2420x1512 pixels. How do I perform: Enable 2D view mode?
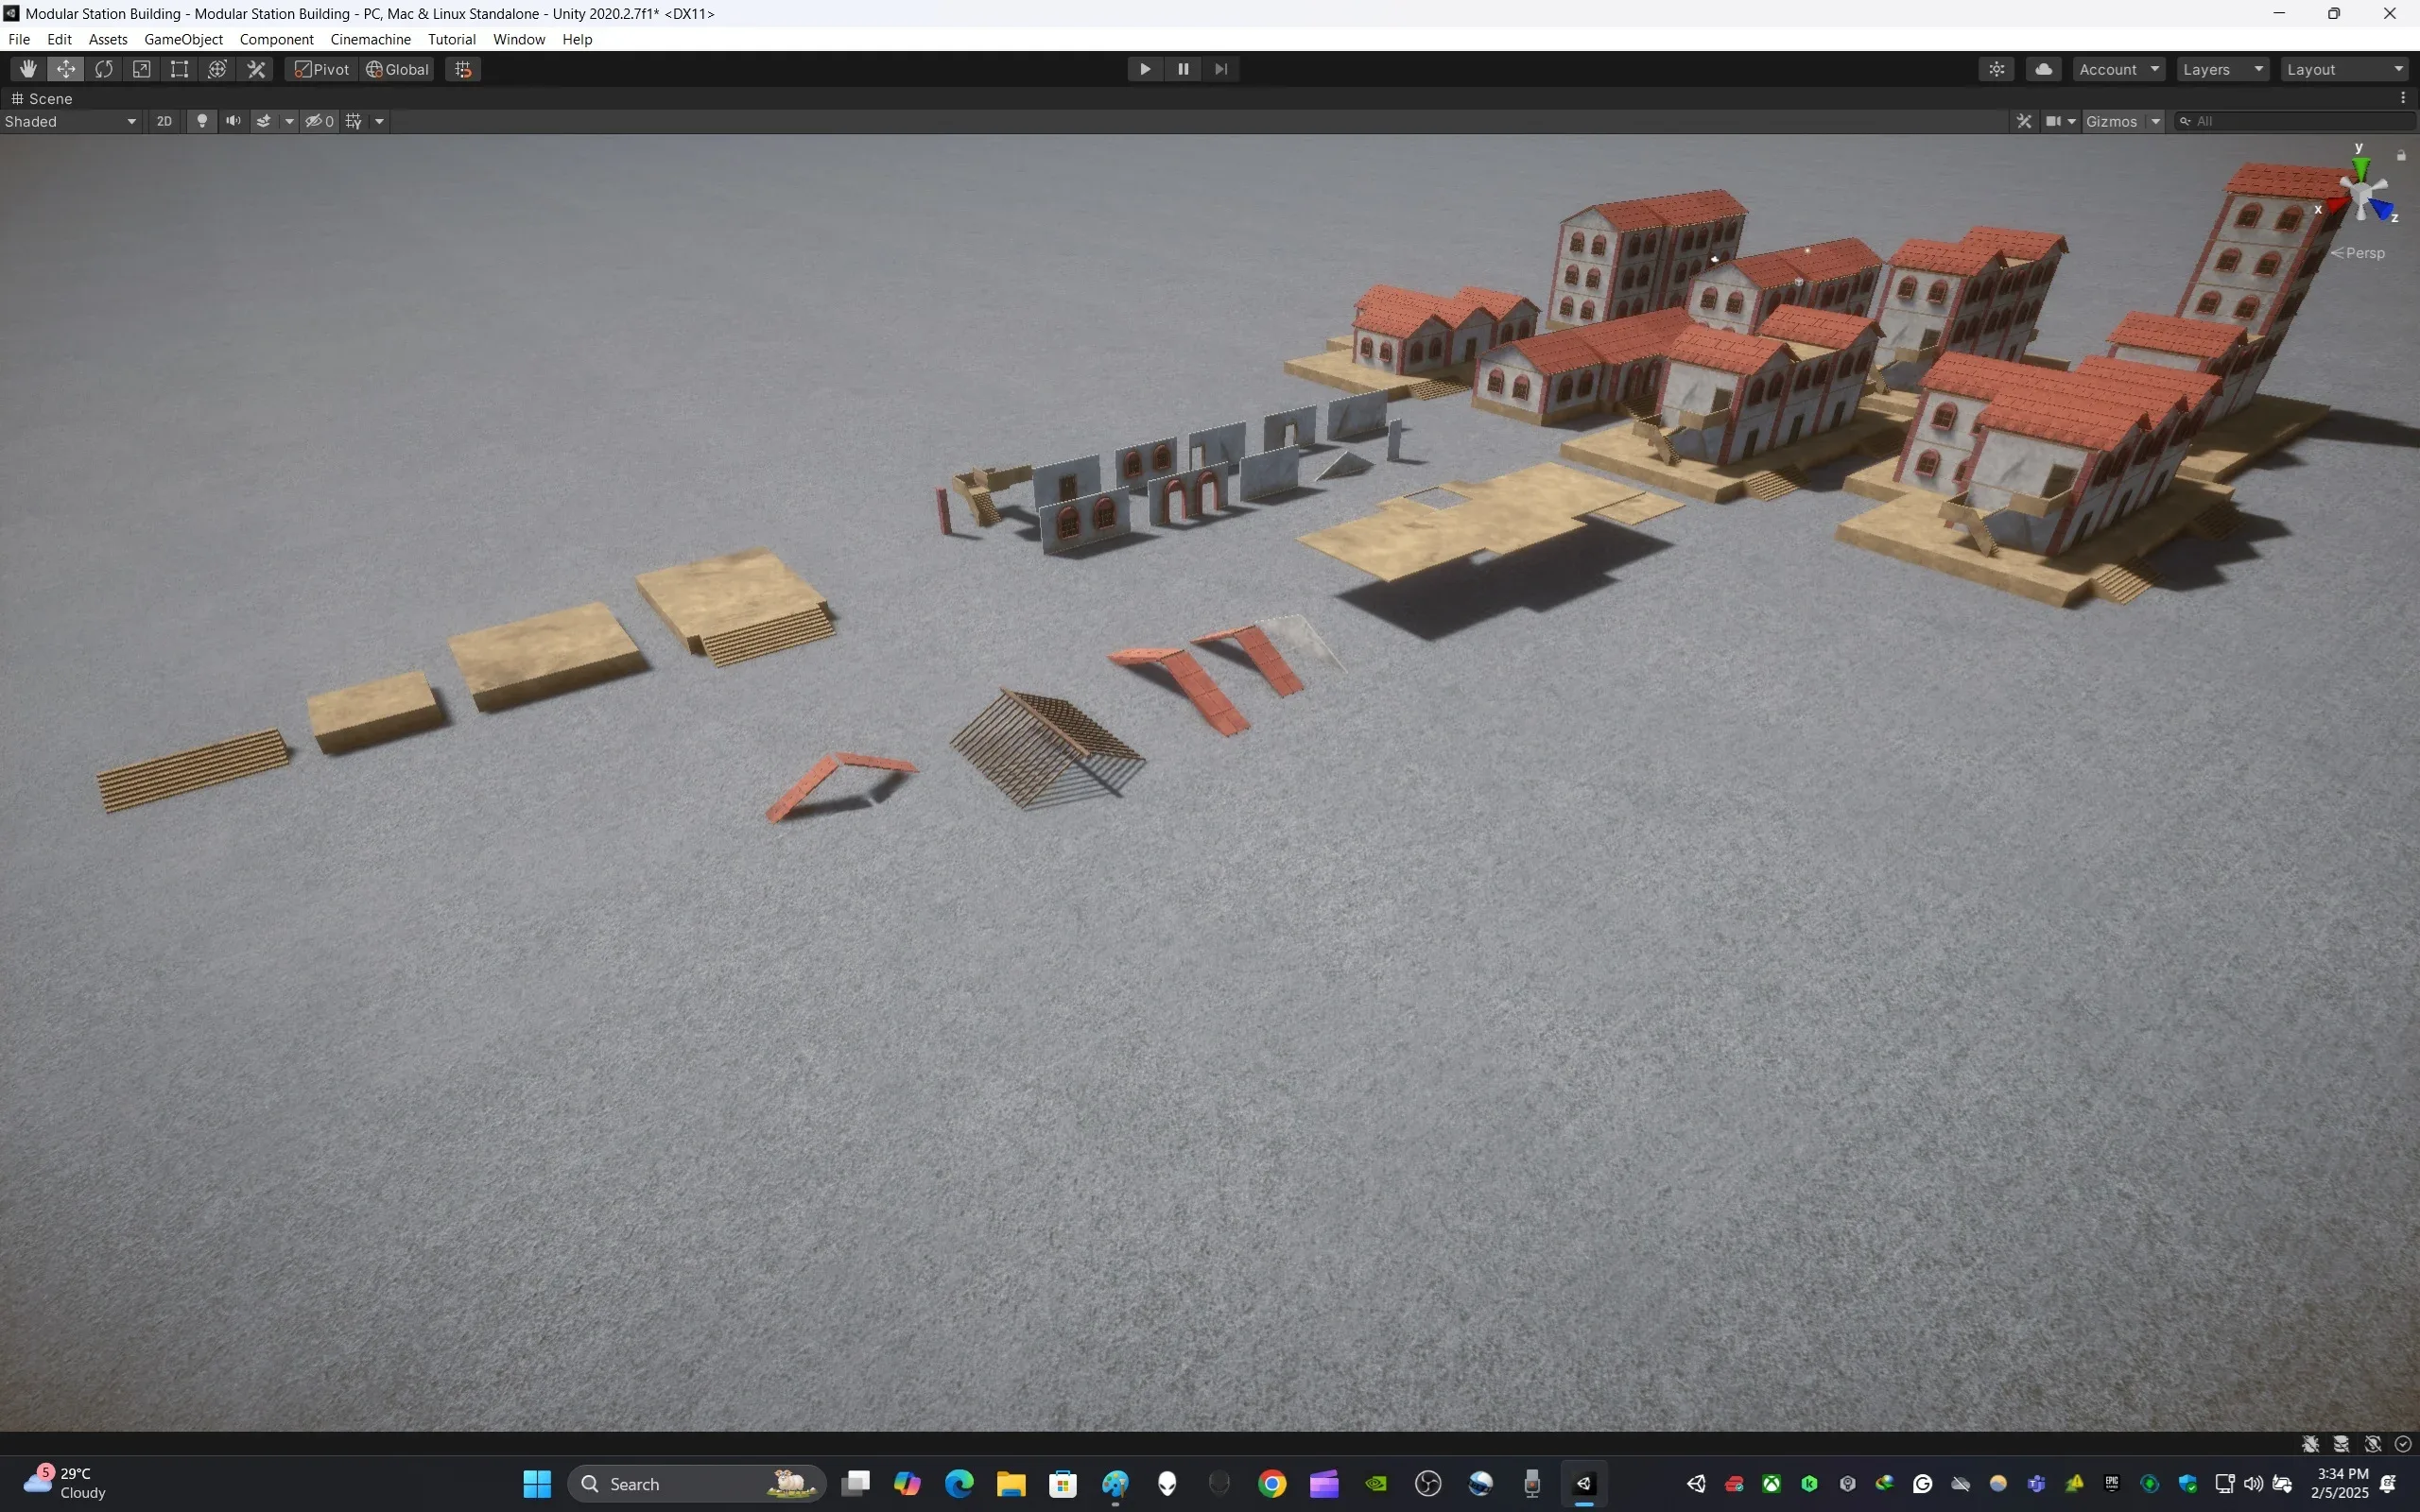[164, 120]
